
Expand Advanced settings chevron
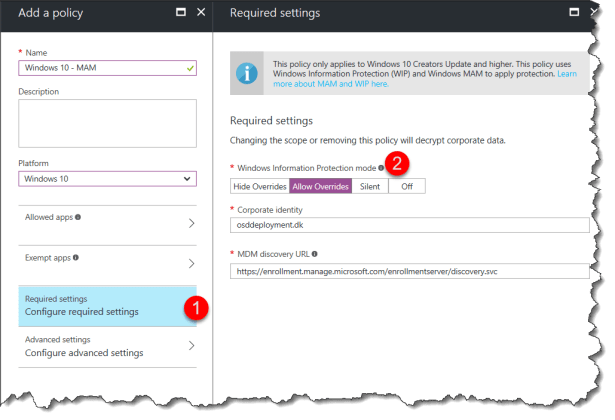[191, 345]
